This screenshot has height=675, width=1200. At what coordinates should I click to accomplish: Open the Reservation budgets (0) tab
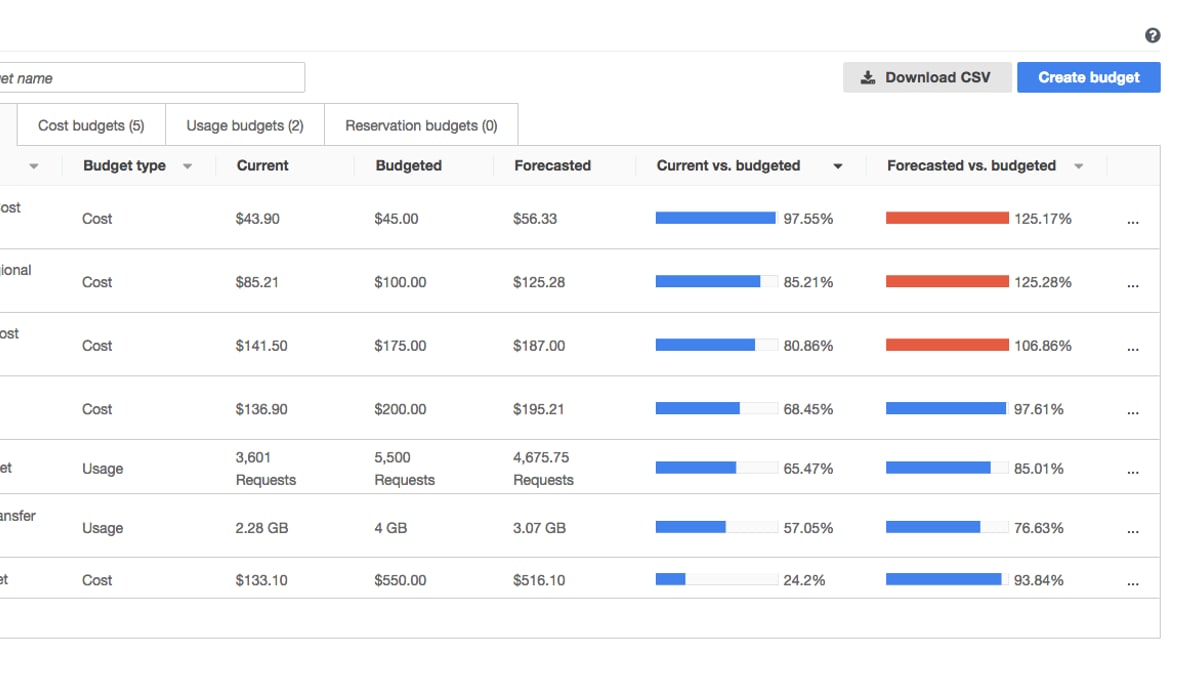coord(421,126)
